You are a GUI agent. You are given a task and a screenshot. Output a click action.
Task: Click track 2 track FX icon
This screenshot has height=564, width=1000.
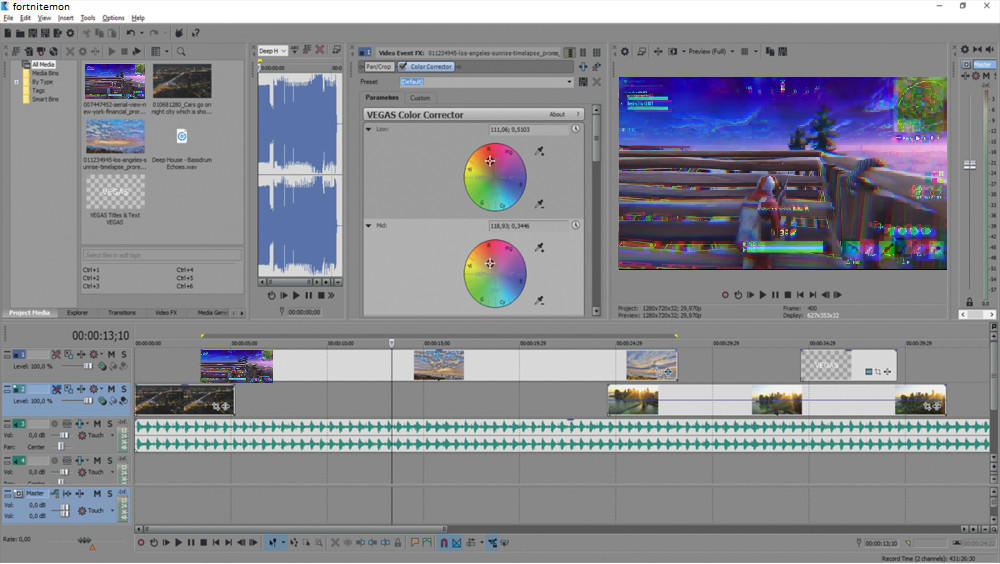(x=81, y=389)
